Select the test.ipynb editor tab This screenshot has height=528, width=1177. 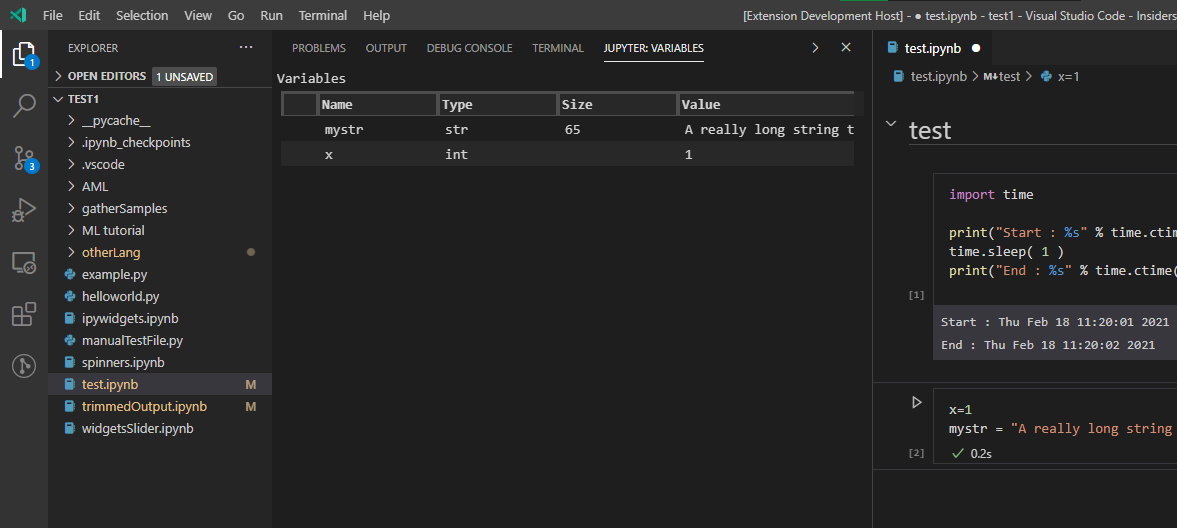point(934,48)
